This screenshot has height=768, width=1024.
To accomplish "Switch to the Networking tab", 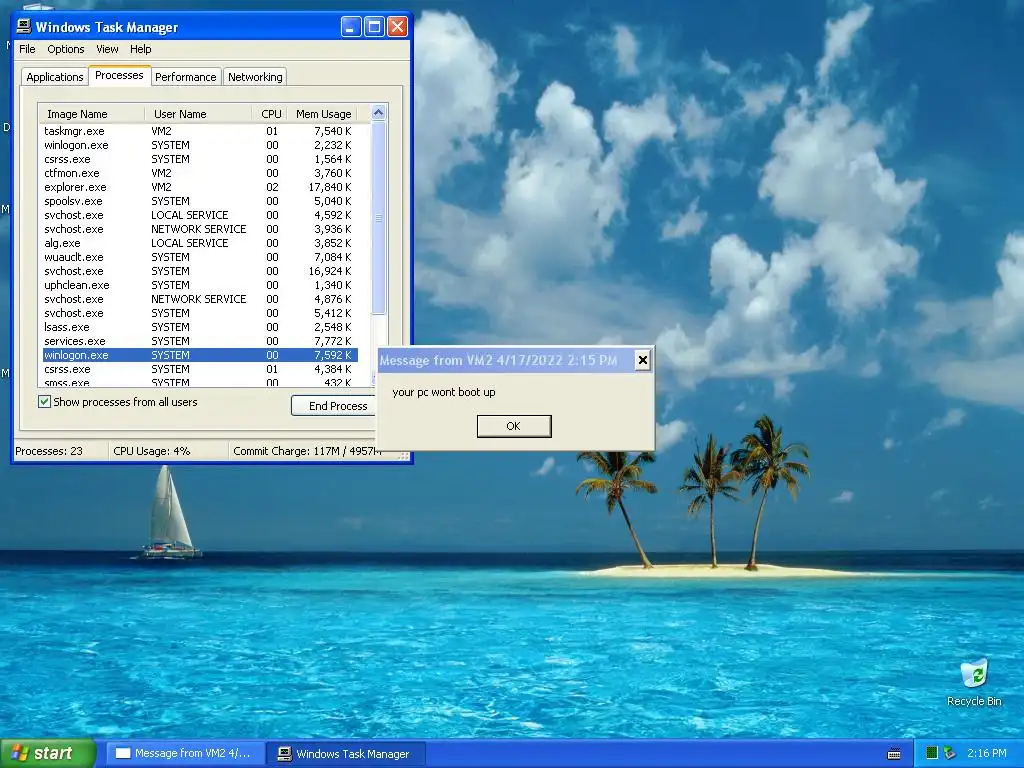I will tap(255, 77).
